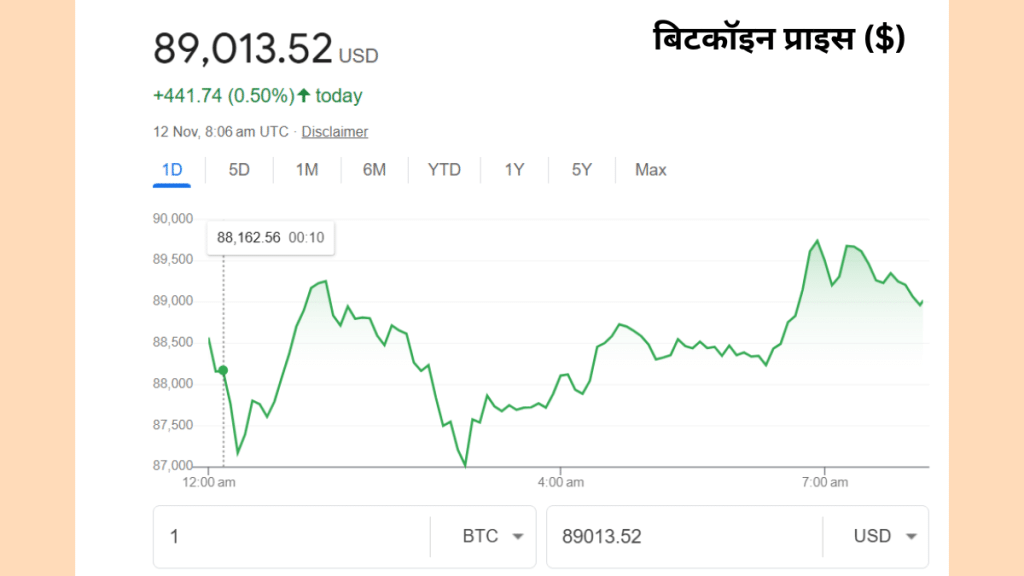The image size is (1024, 576).
Task: Click the chart peak near 7:00 am
Action: pyautogui.click(x=818, y=241)
